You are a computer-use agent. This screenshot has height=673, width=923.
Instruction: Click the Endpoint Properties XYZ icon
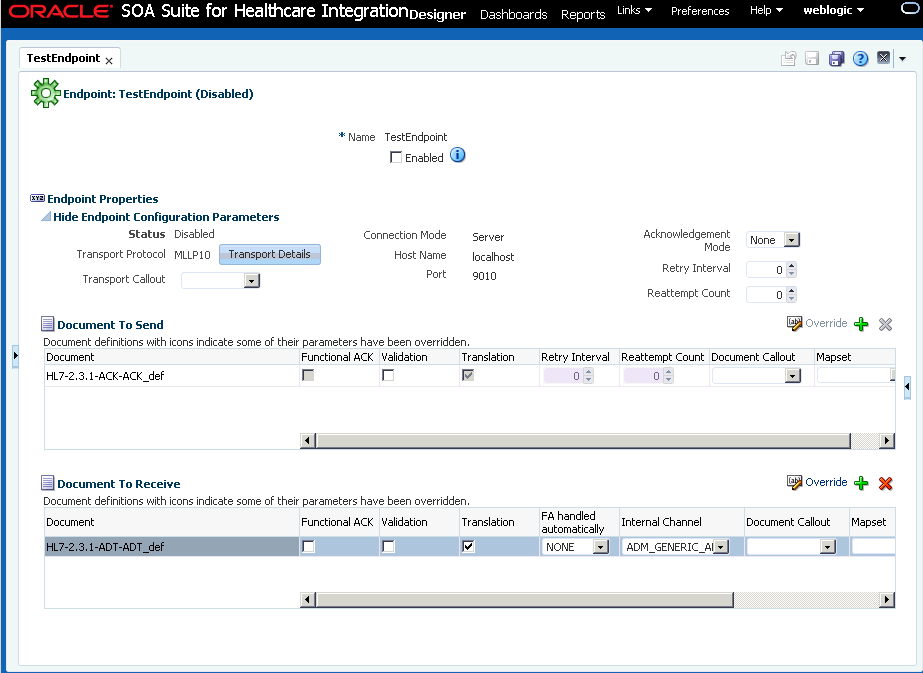coord(37,198)
